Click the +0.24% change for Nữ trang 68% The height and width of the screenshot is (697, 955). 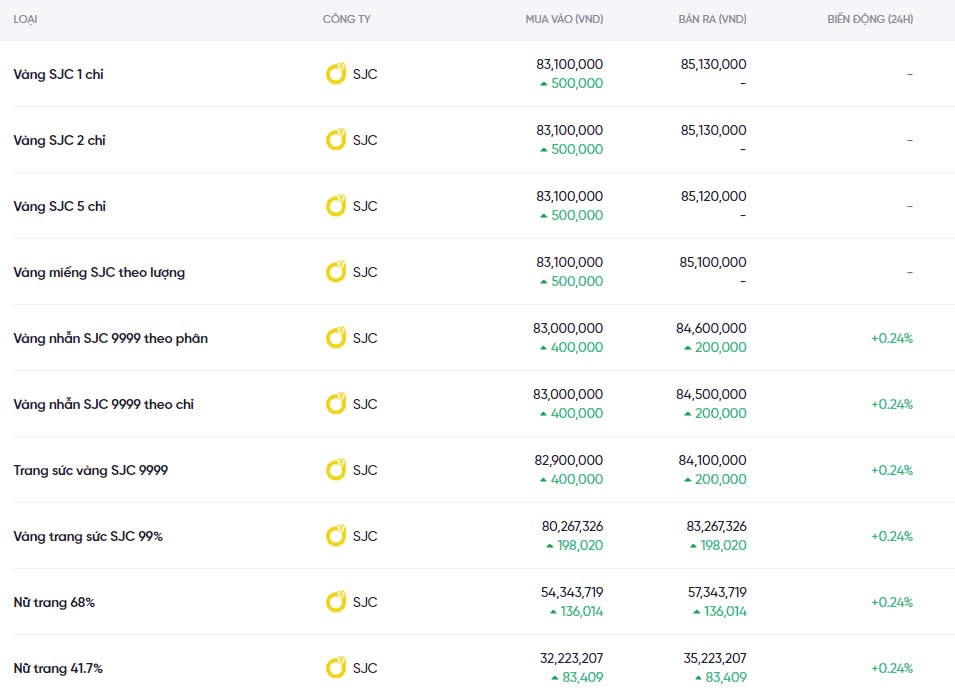(x=891, y=602)
